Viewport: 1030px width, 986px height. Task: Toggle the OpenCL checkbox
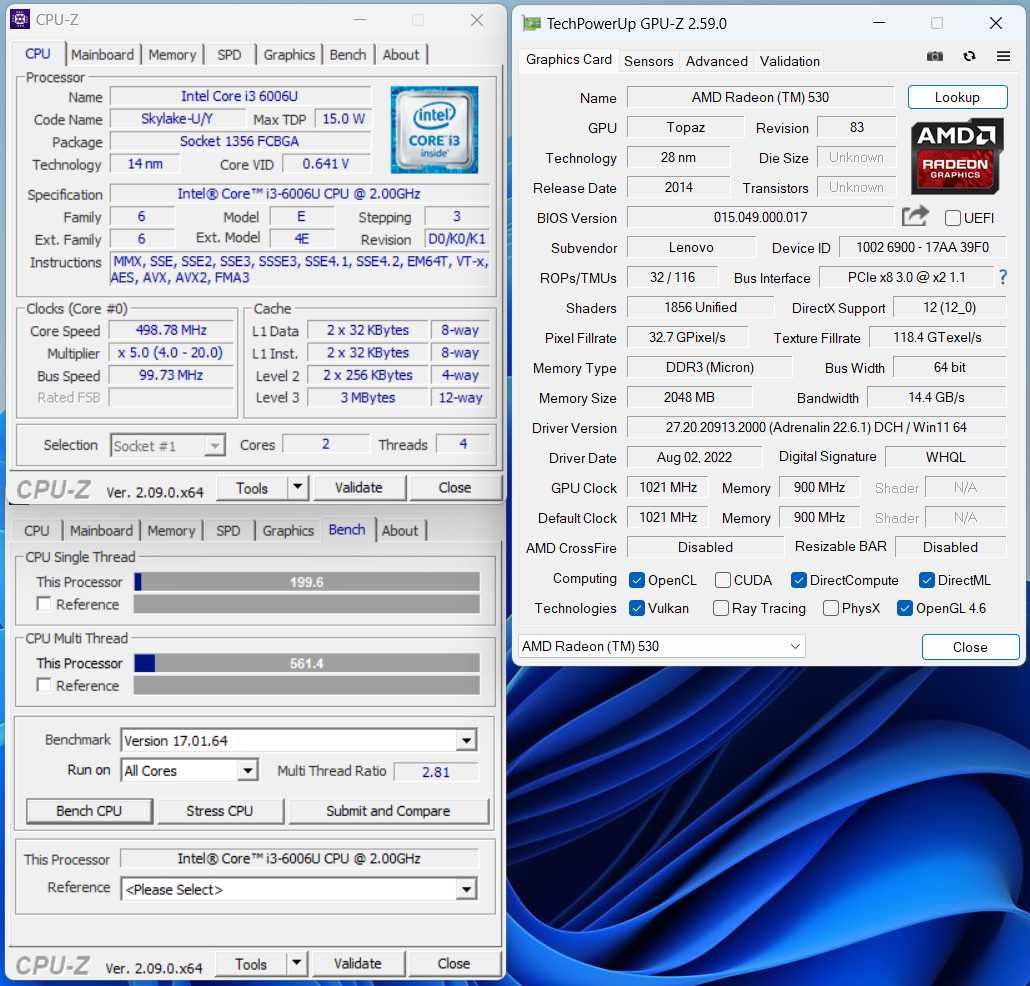tap(636, 580)
